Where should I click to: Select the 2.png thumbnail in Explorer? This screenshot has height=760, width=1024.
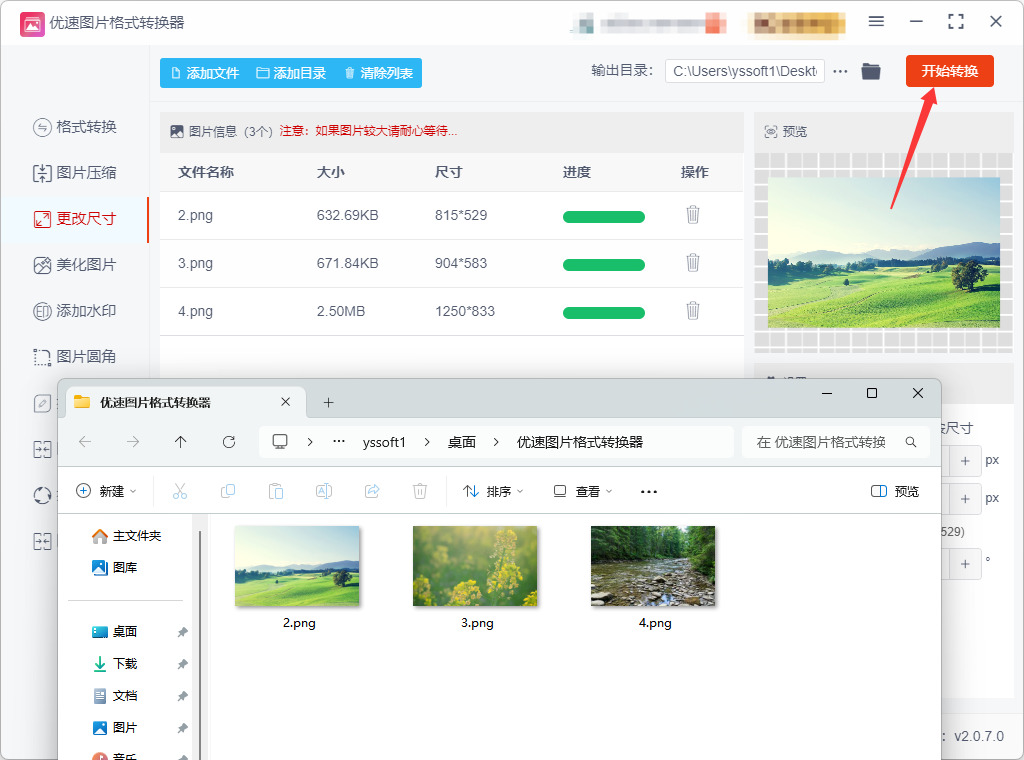(297, 566)
